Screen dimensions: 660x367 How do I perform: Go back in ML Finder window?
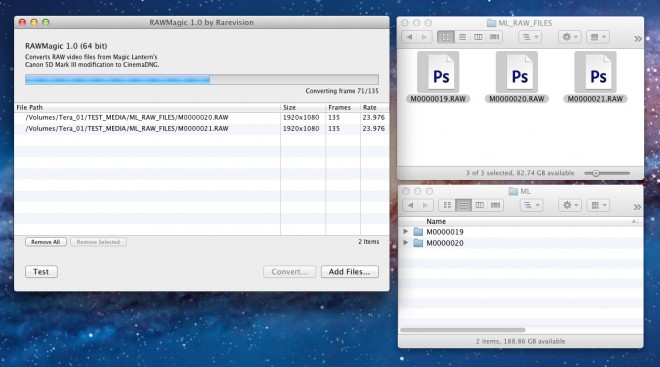click(411, 205)
